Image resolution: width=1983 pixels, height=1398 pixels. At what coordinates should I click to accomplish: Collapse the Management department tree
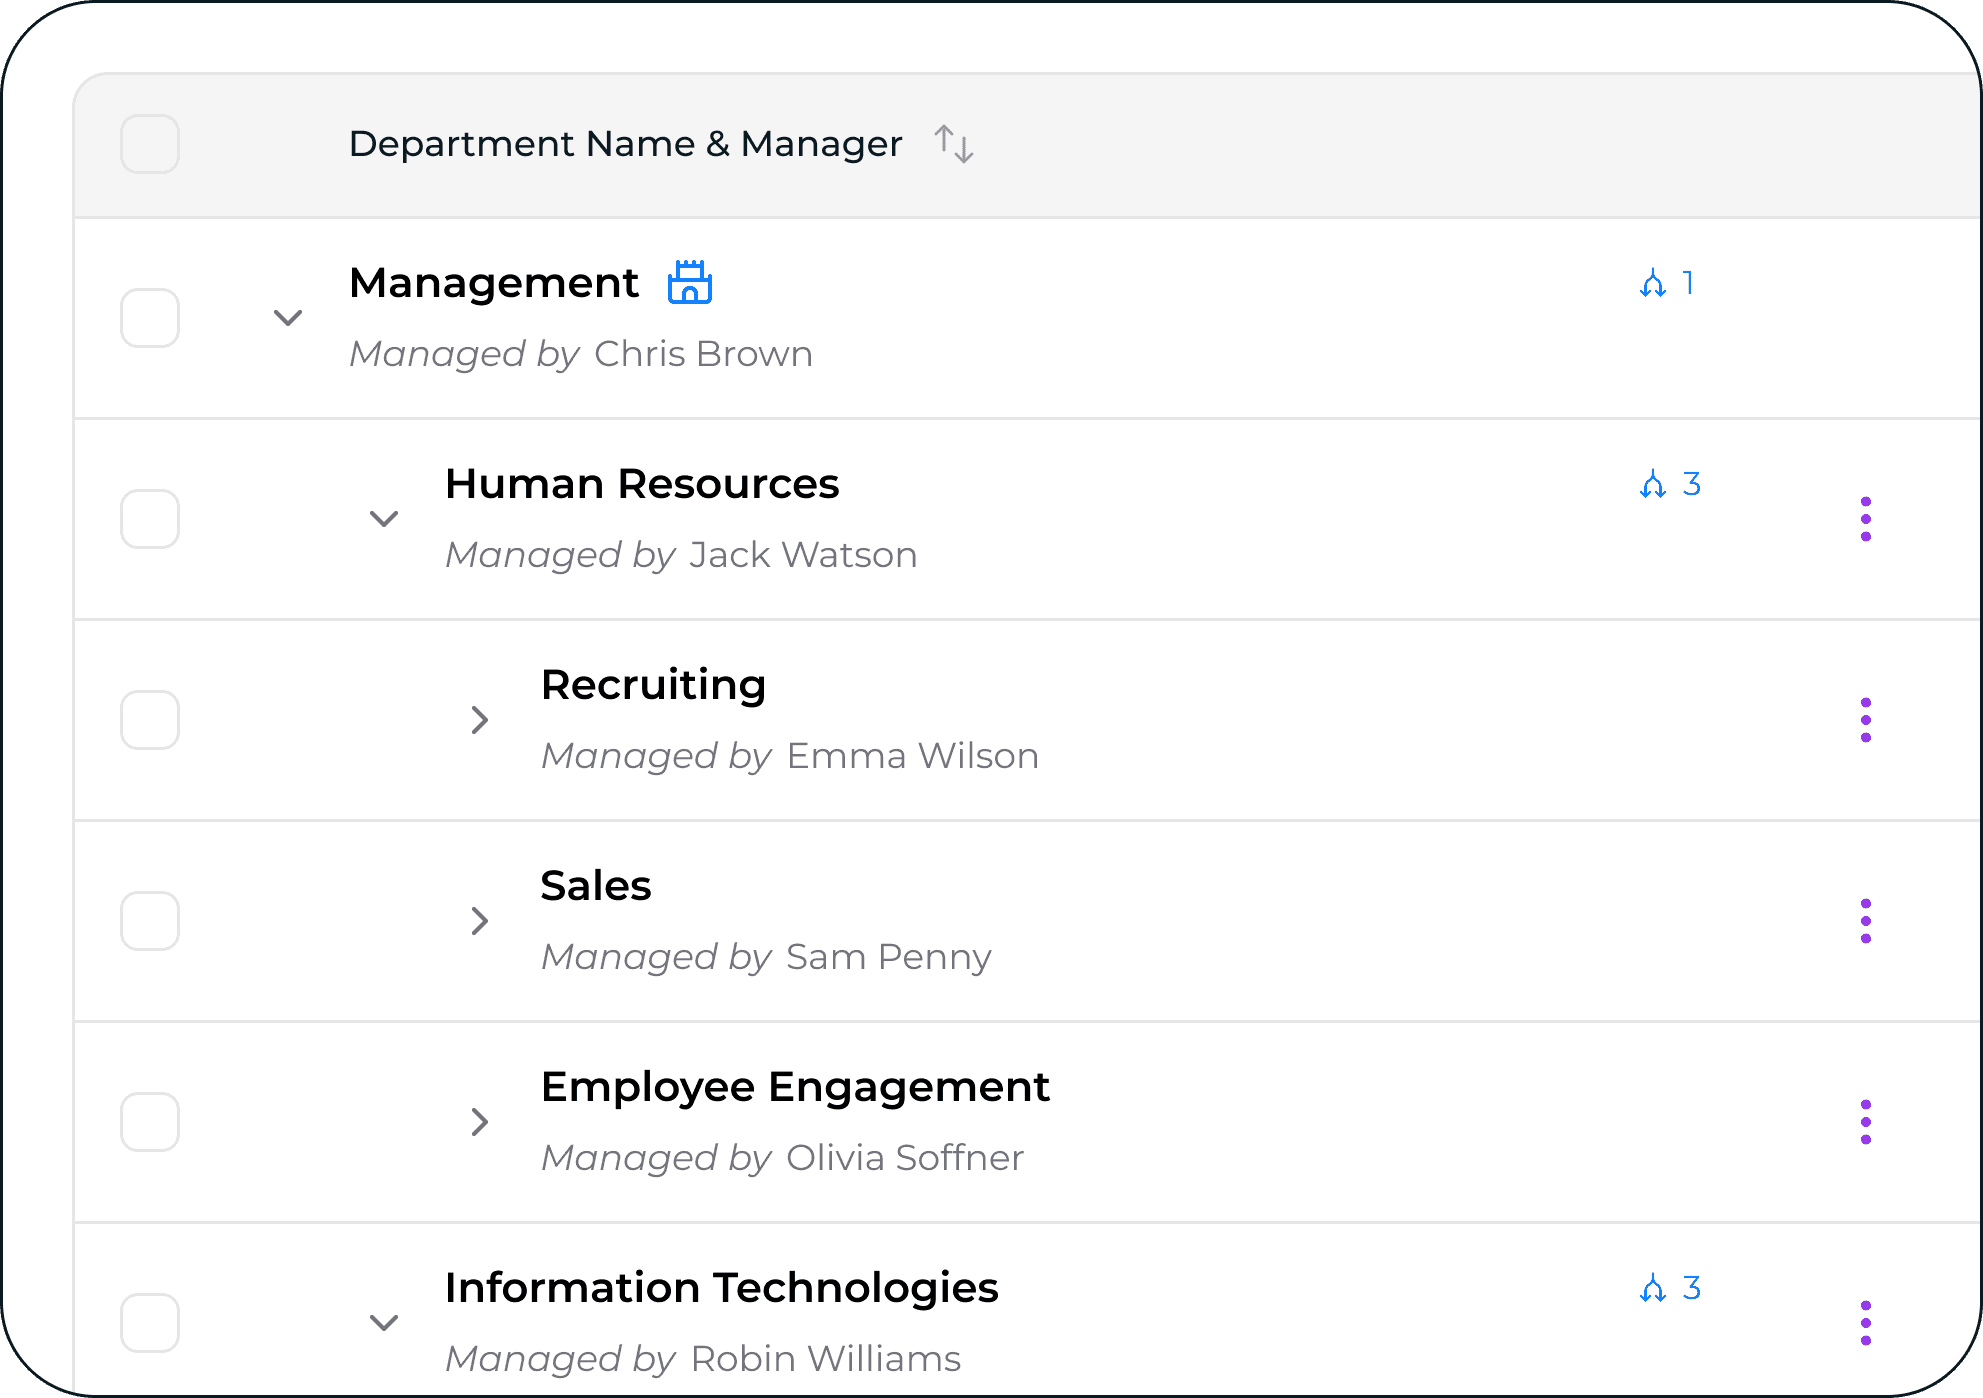(288, 318)
